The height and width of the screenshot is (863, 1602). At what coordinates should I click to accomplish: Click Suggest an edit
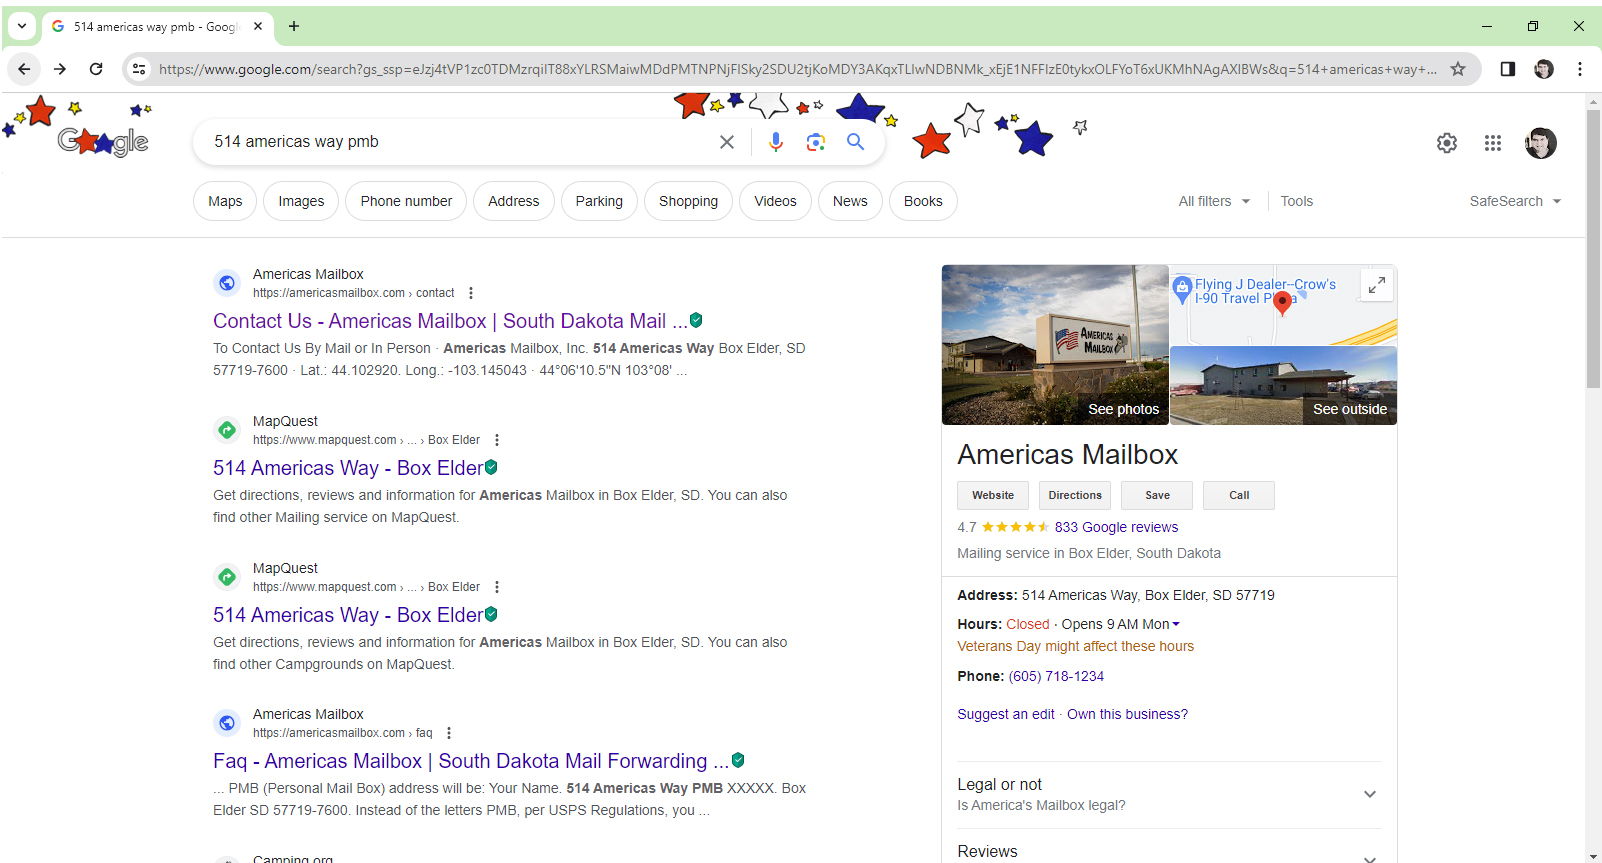pos(1006,714)
